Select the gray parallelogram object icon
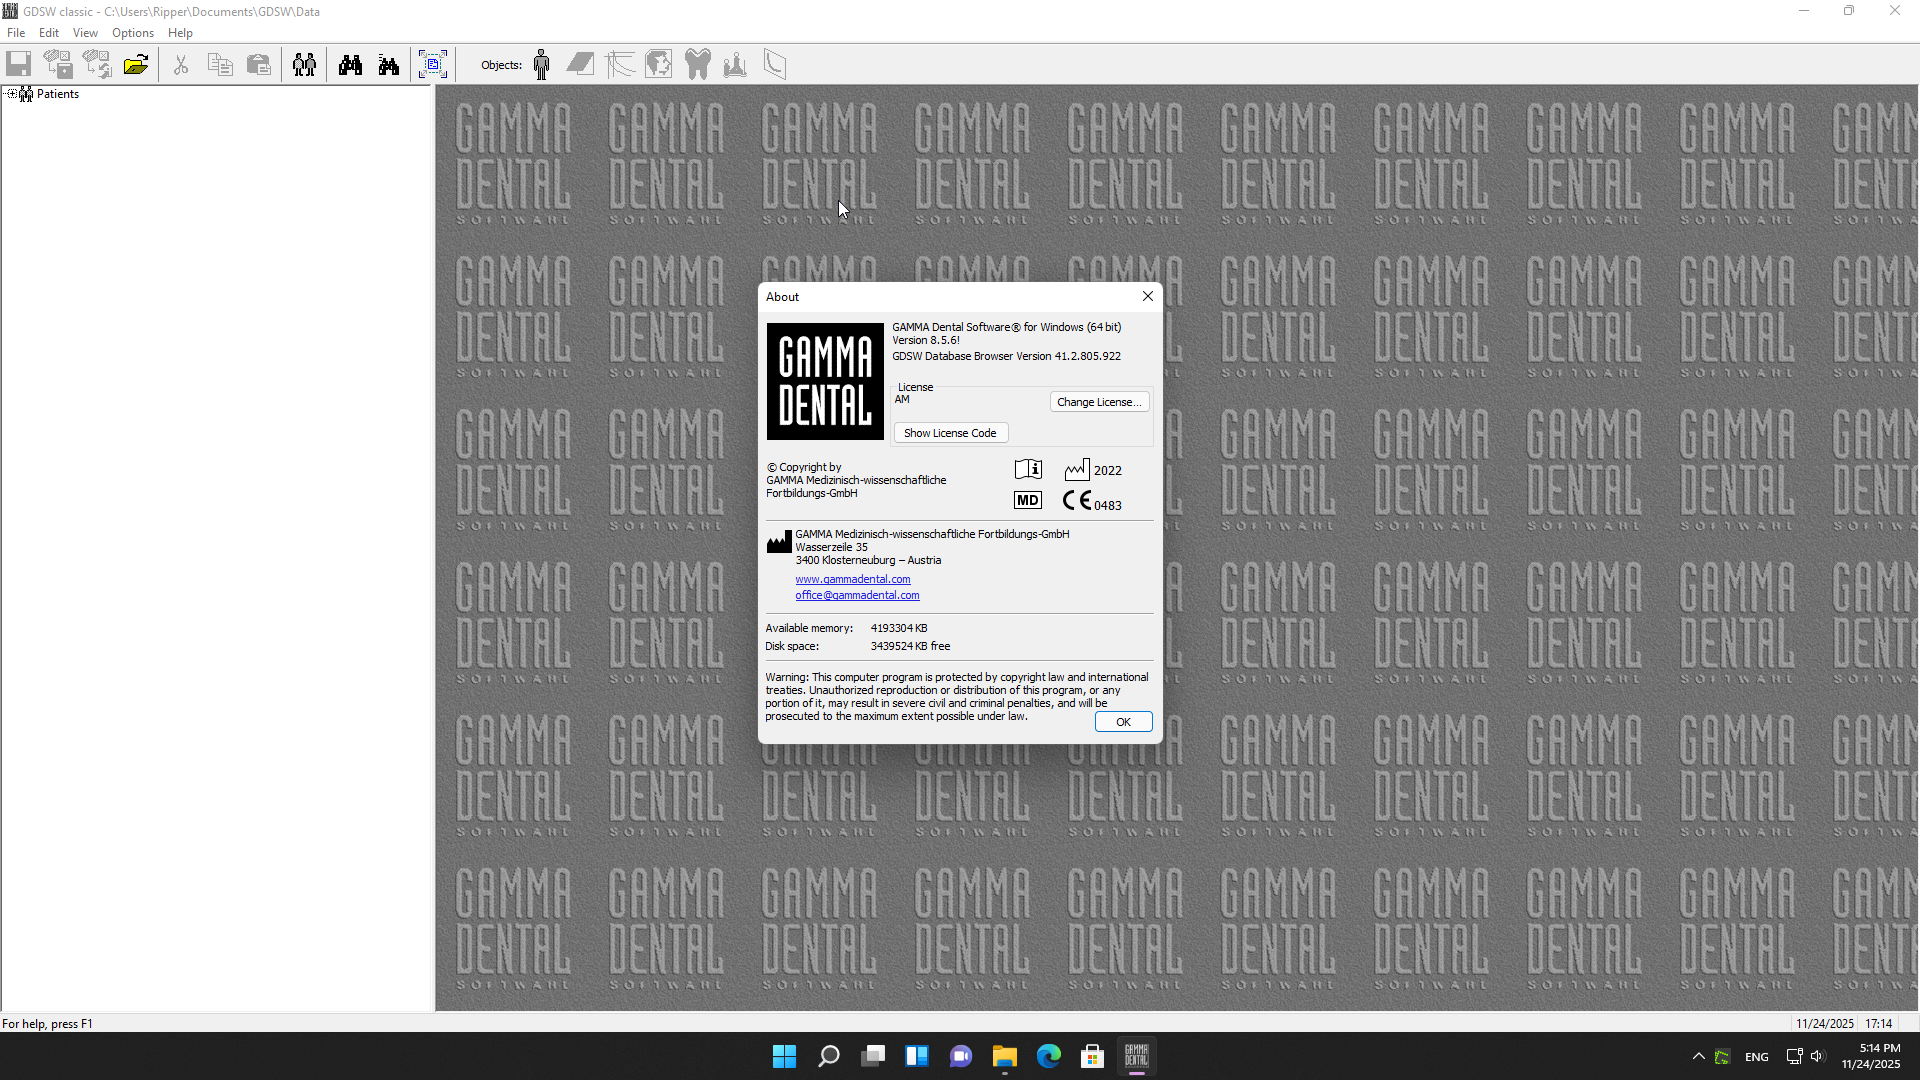Image resolution: width=1920 pixels, height=1080 pixels. 580,65
